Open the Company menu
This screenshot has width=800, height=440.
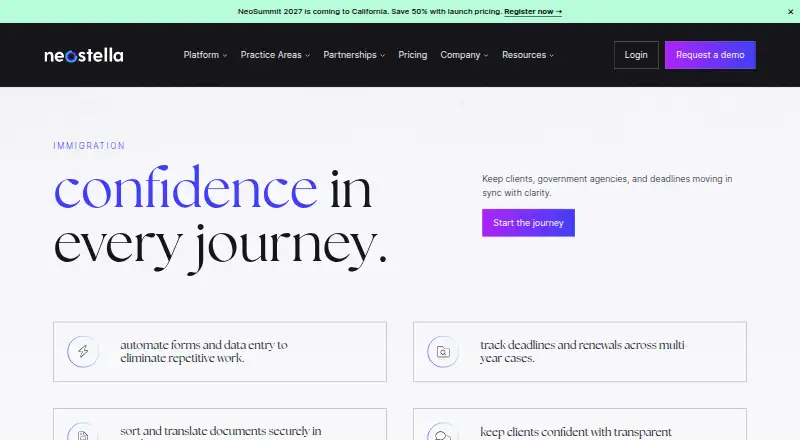click(464, 55)
